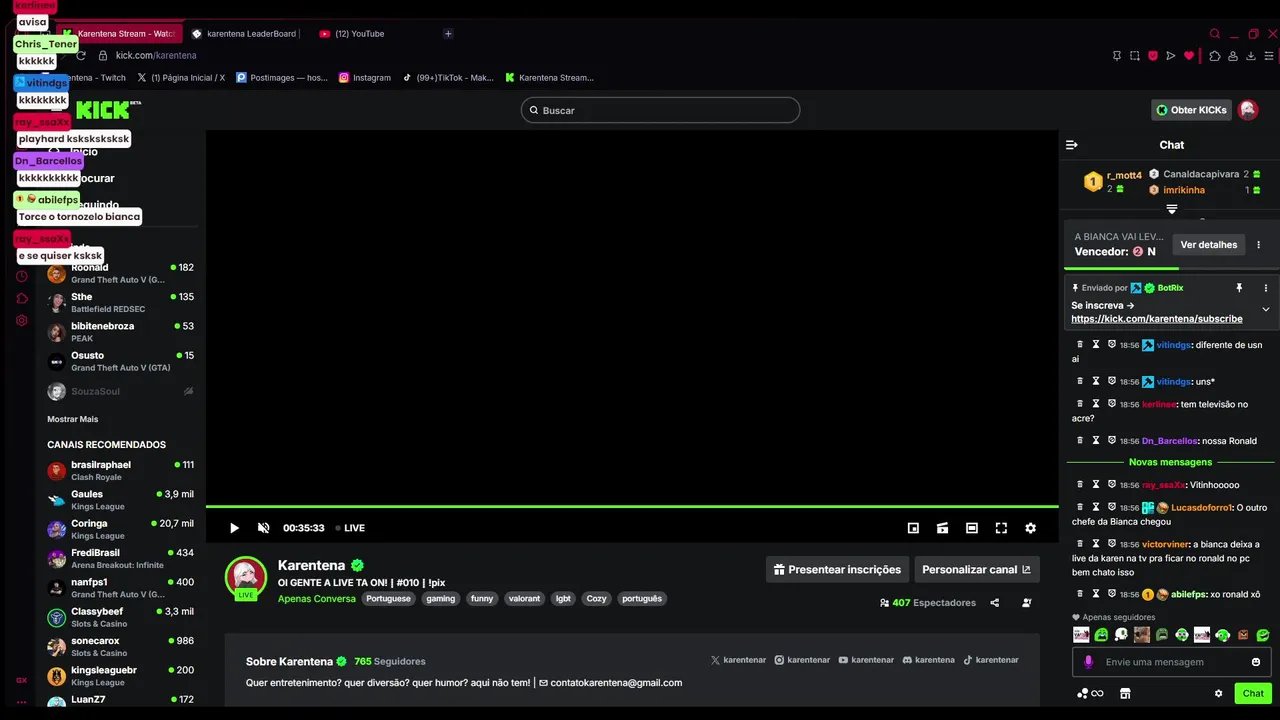This screenshot has height=720, width=1280.
Task: Select the 'gaming' tag
Action: 440,599
